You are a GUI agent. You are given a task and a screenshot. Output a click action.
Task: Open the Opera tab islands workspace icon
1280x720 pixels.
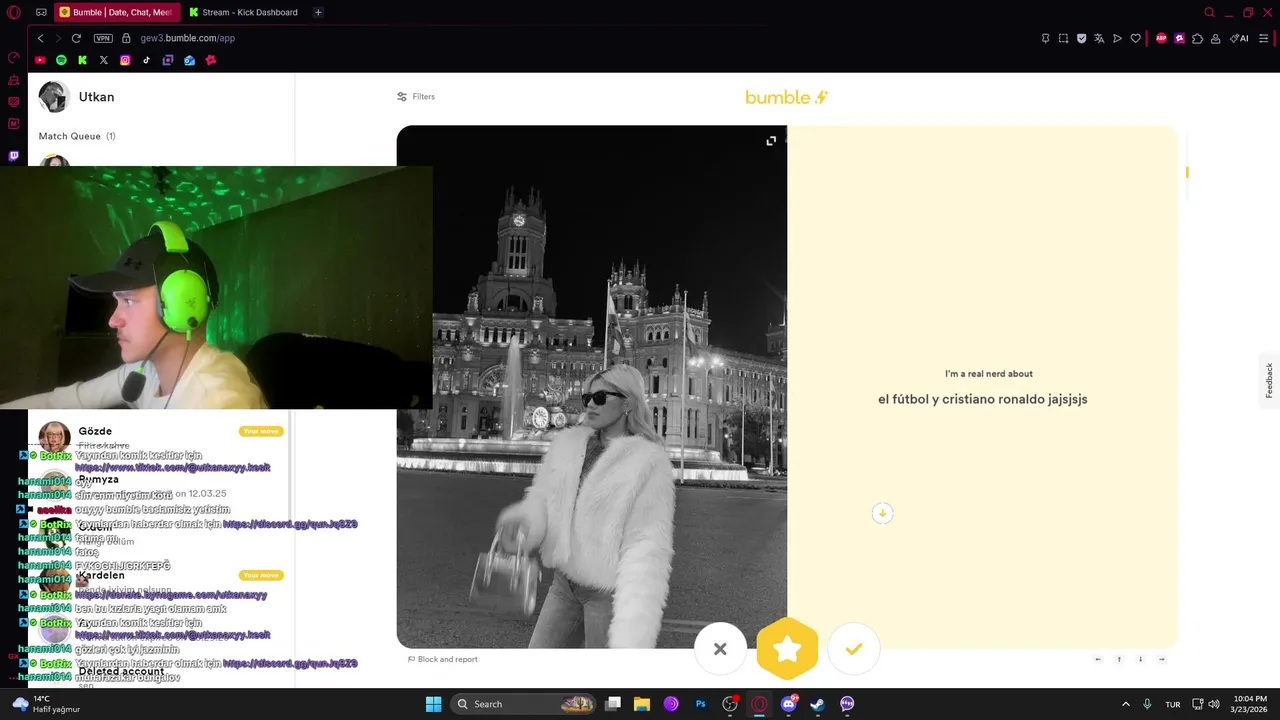click(x=41, y=12)
